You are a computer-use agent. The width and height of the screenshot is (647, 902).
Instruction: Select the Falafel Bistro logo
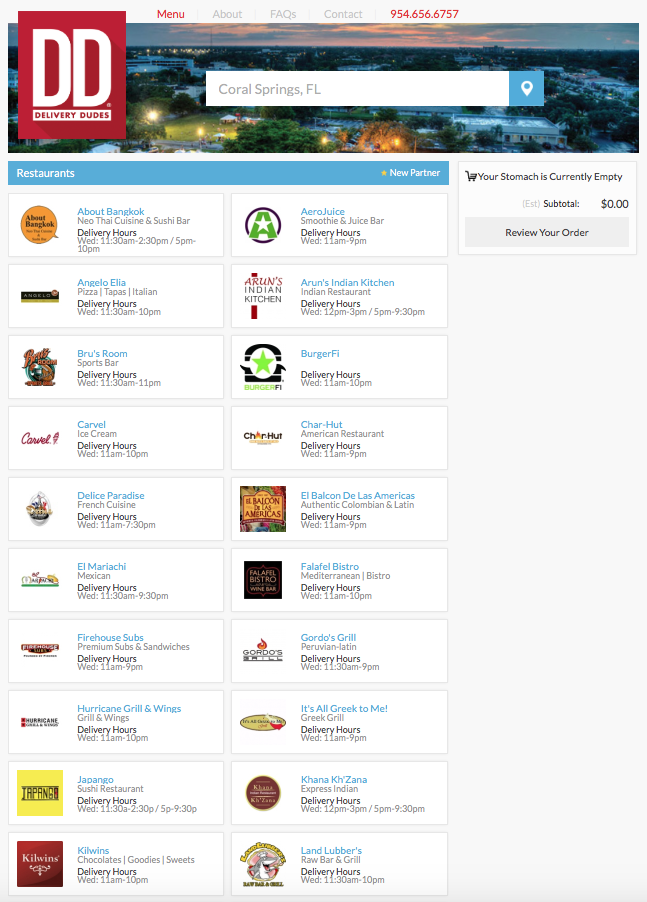click(263, 580)
